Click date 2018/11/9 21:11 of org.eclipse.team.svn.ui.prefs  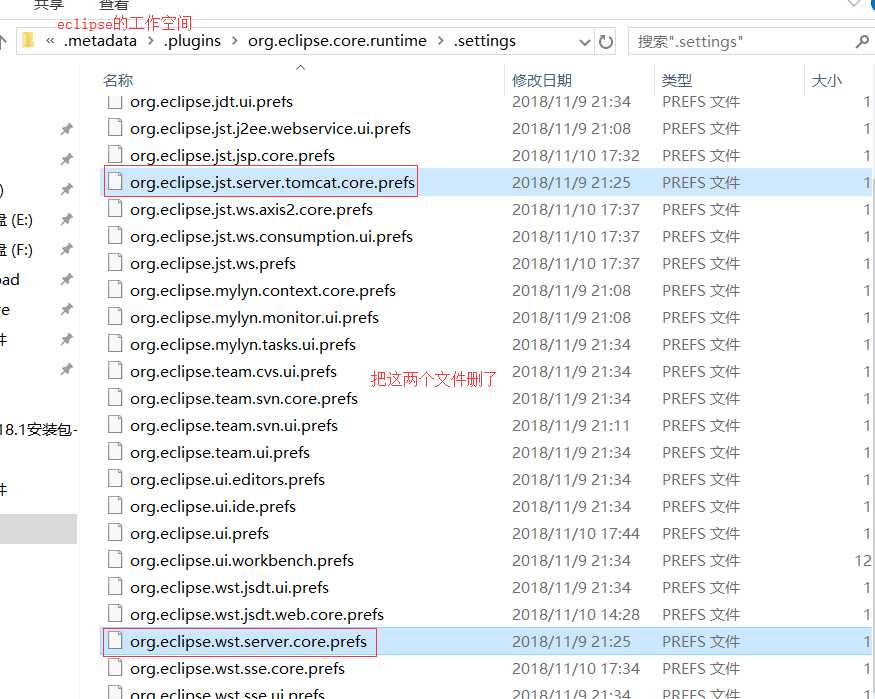pos(571,426)
